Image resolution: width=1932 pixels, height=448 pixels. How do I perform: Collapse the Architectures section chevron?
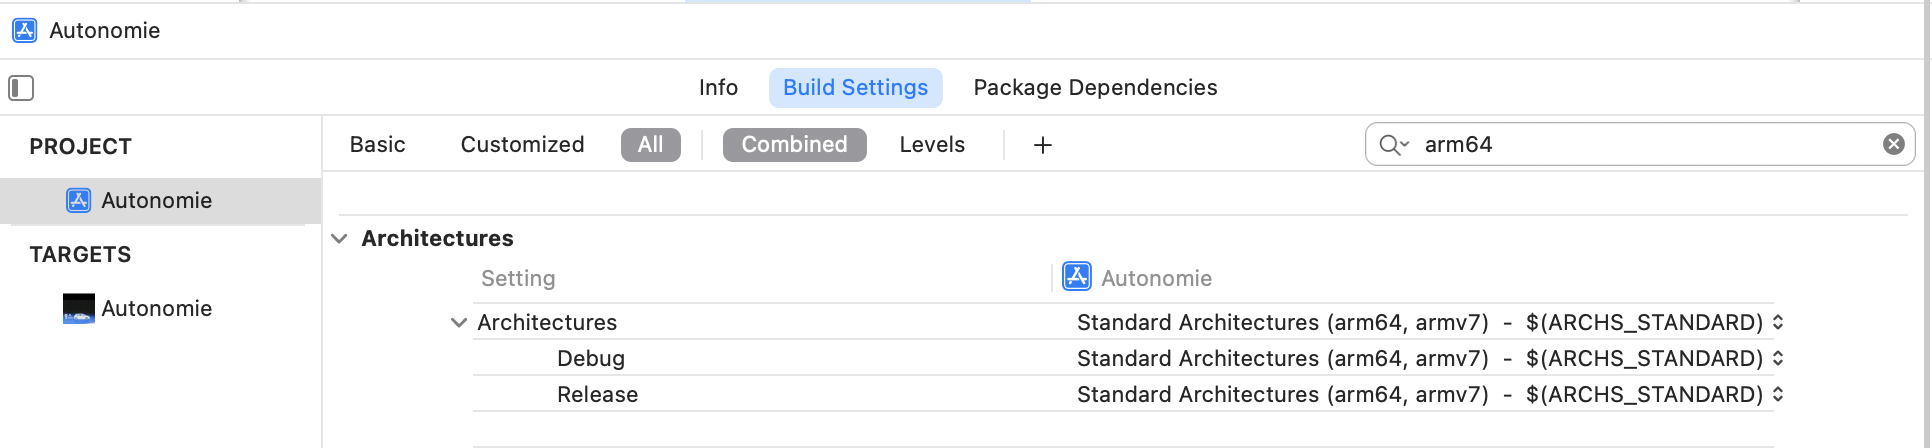point(339,238)
